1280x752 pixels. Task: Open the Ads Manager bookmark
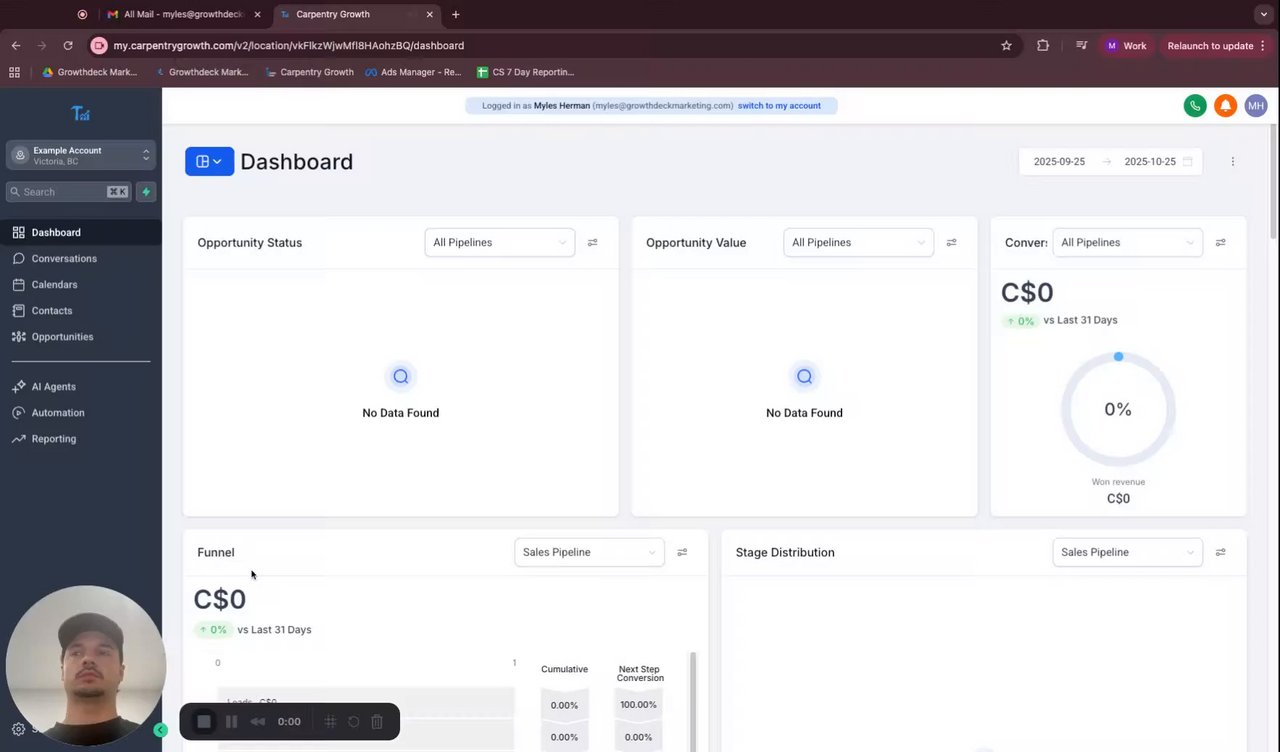tap(413, 72)
